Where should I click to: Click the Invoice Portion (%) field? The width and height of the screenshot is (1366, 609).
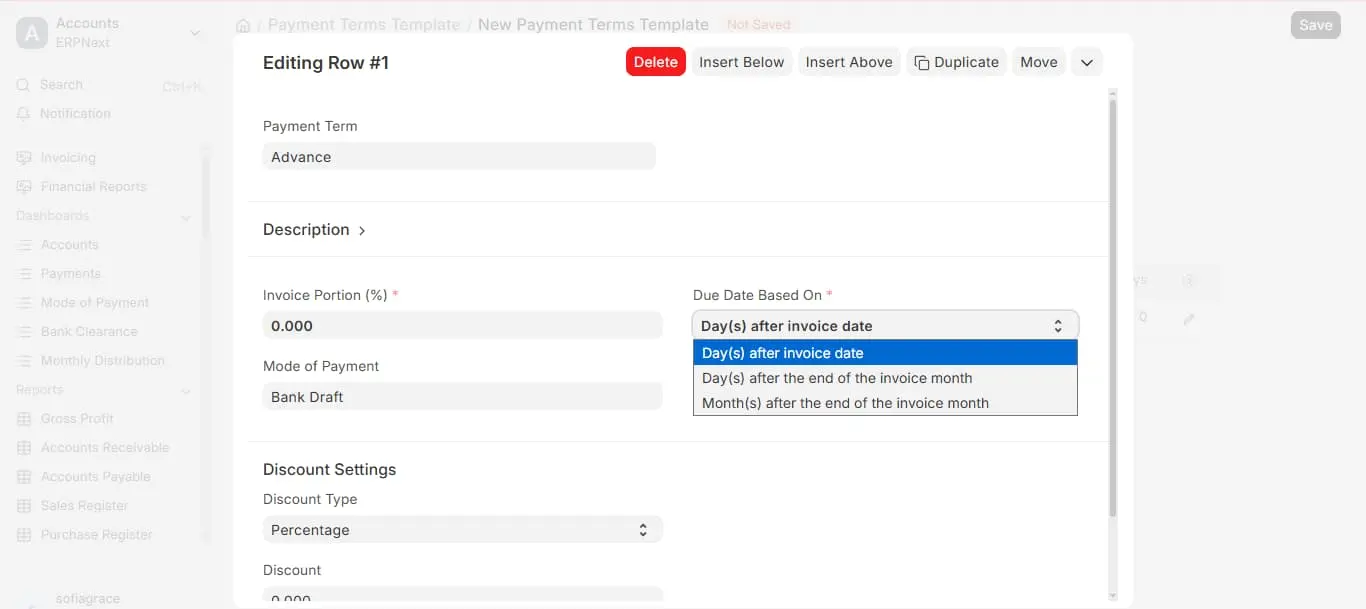462,325
